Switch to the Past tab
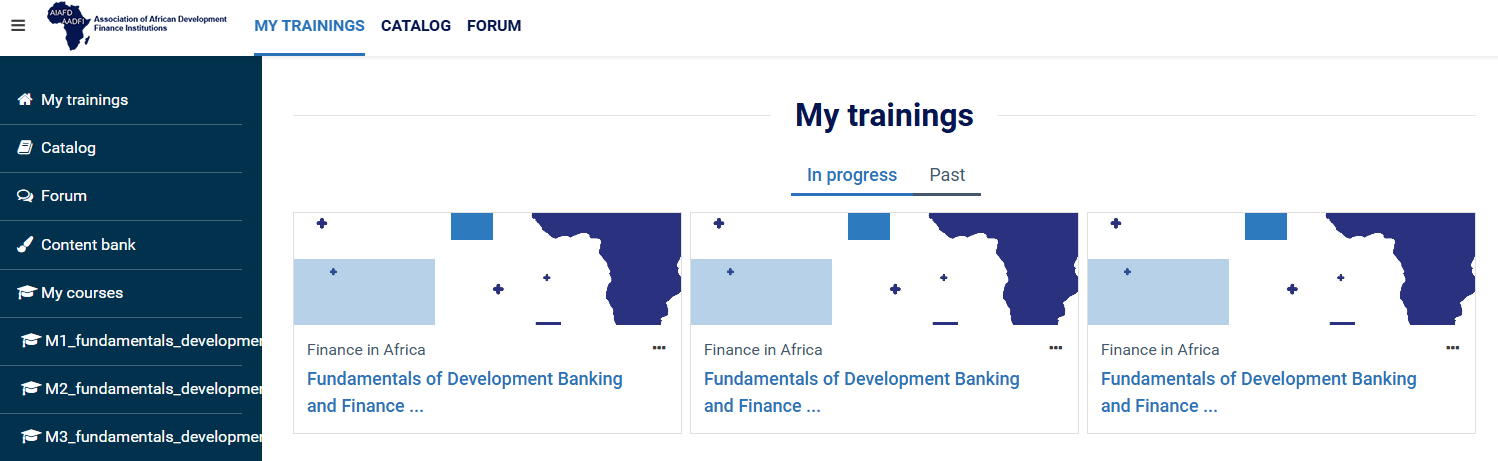The image size is (1498, 461). pyautogui.click(x=947, y=175)
